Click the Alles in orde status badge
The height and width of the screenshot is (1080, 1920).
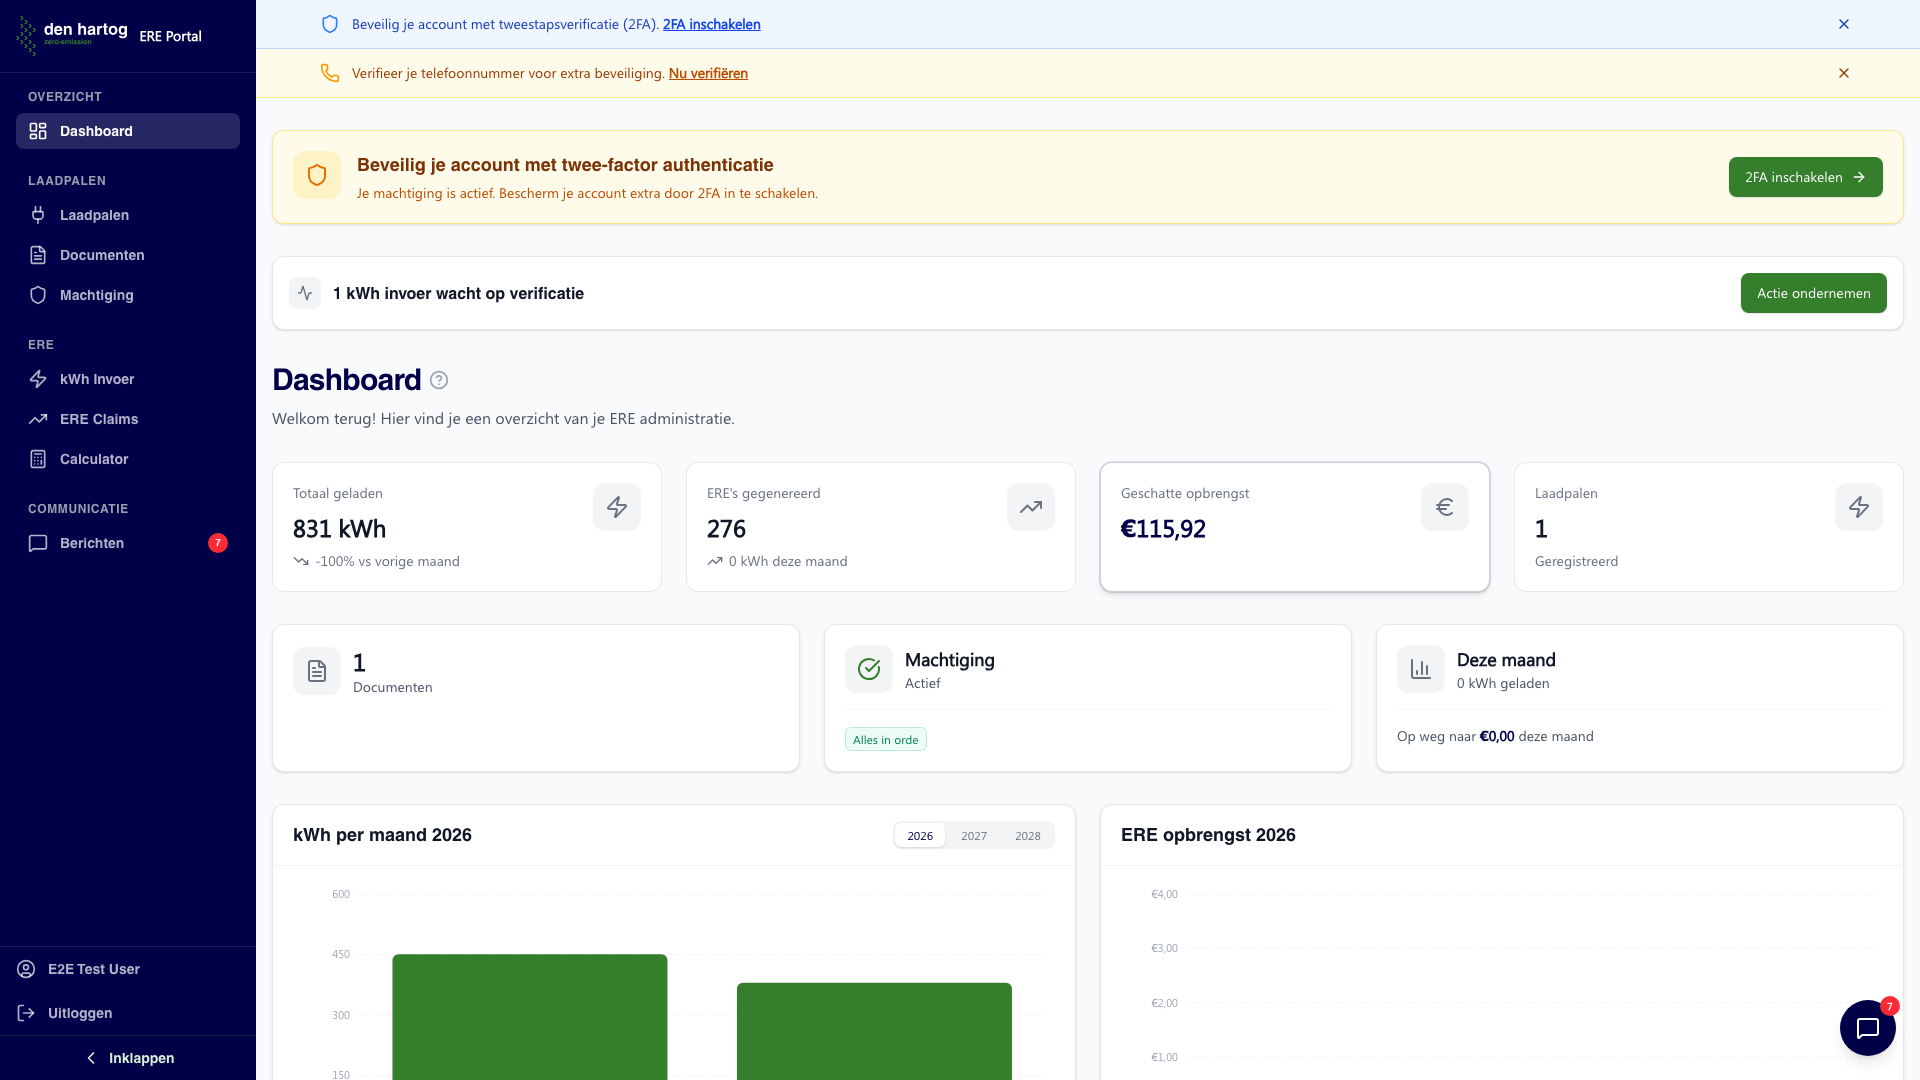885,739
